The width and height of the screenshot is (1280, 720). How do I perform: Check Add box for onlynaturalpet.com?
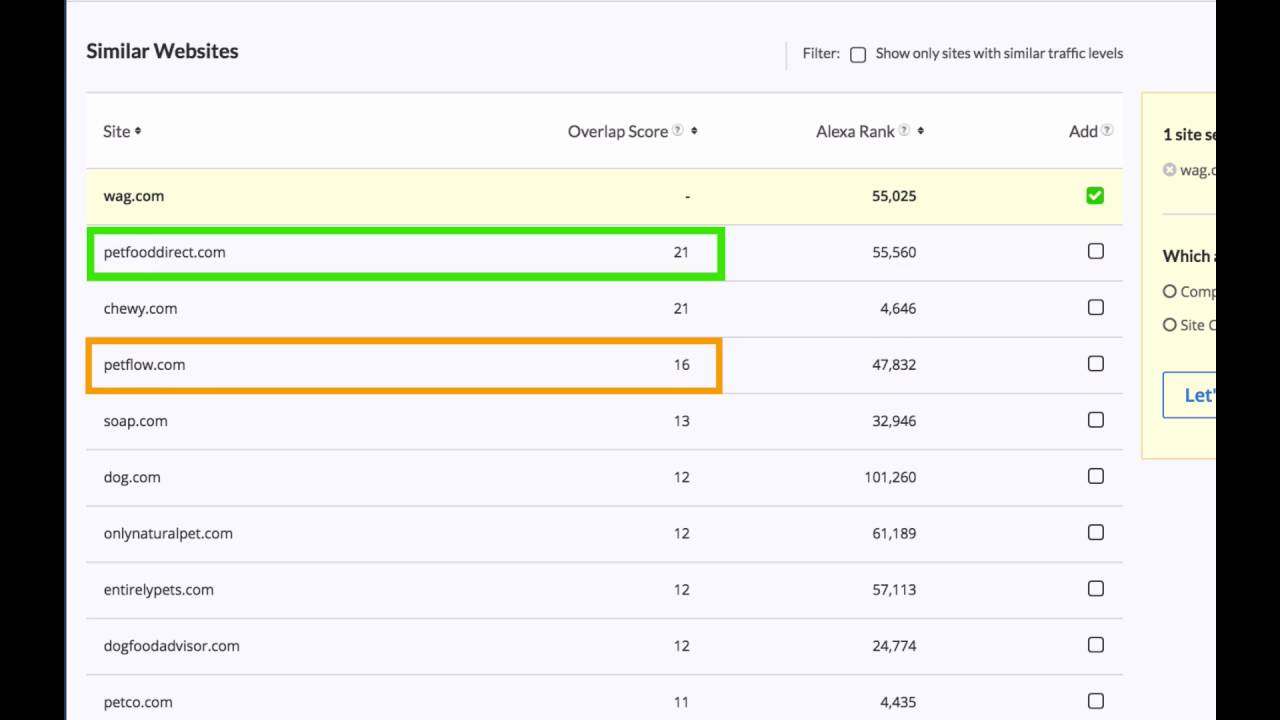click(1096, 532)
